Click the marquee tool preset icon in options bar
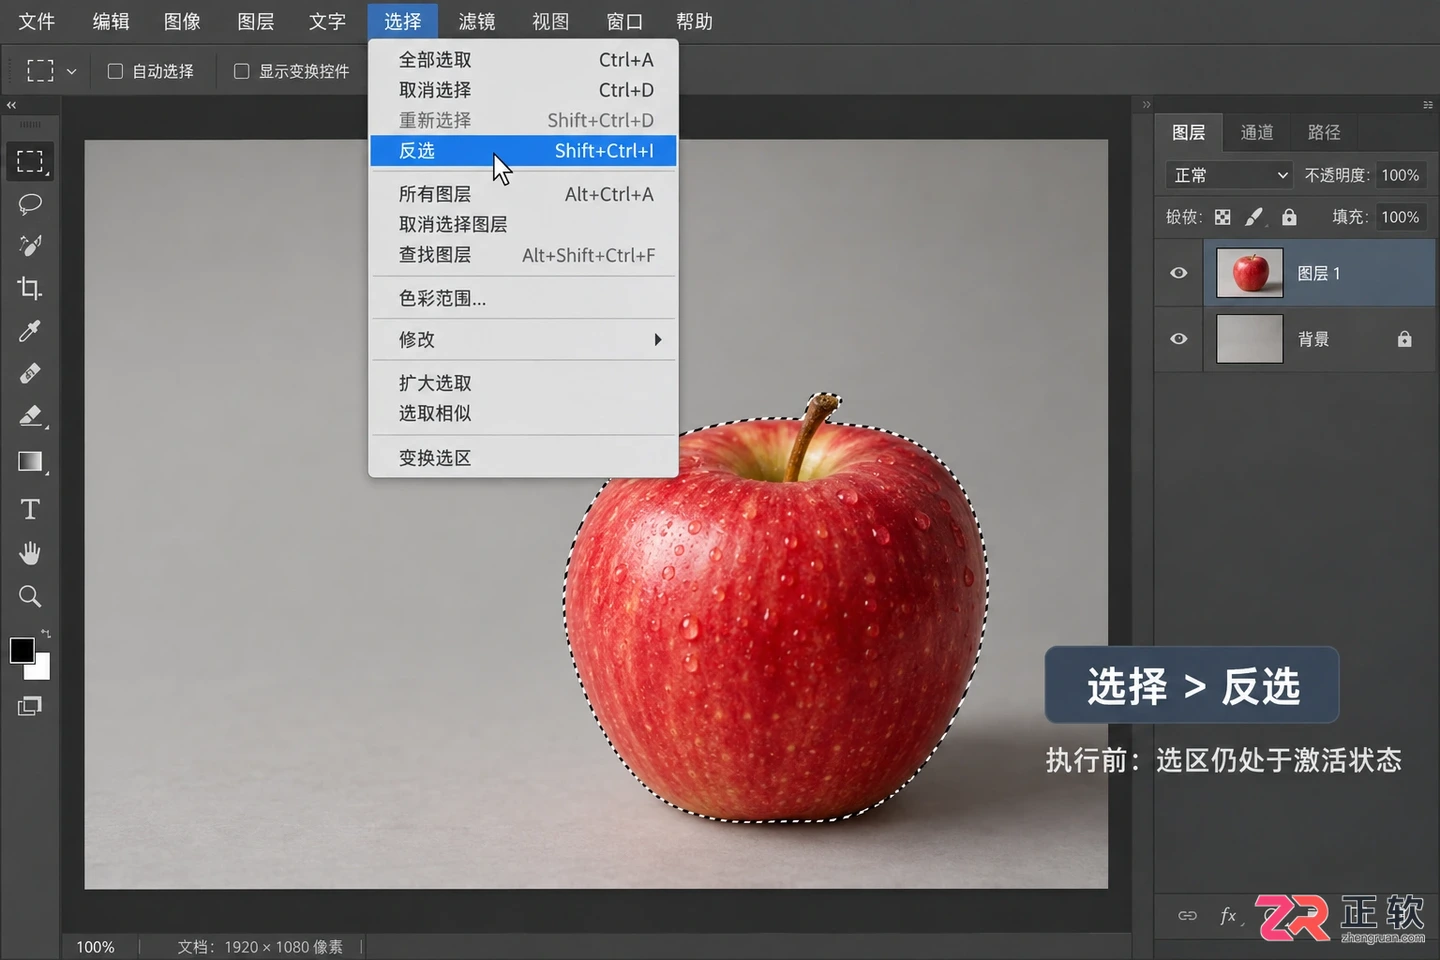This screenshot has width=1440, height=960. [x=40, y=71]
